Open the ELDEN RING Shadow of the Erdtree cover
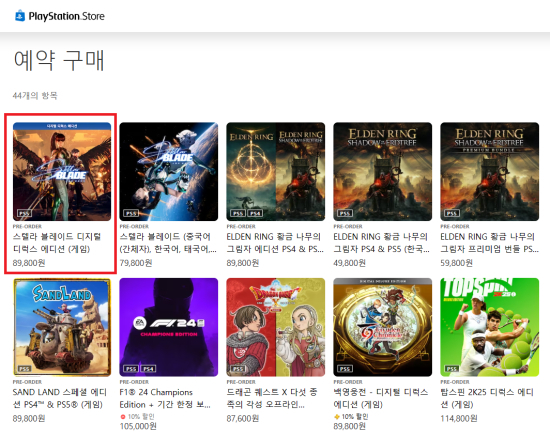 click(383, 171)
